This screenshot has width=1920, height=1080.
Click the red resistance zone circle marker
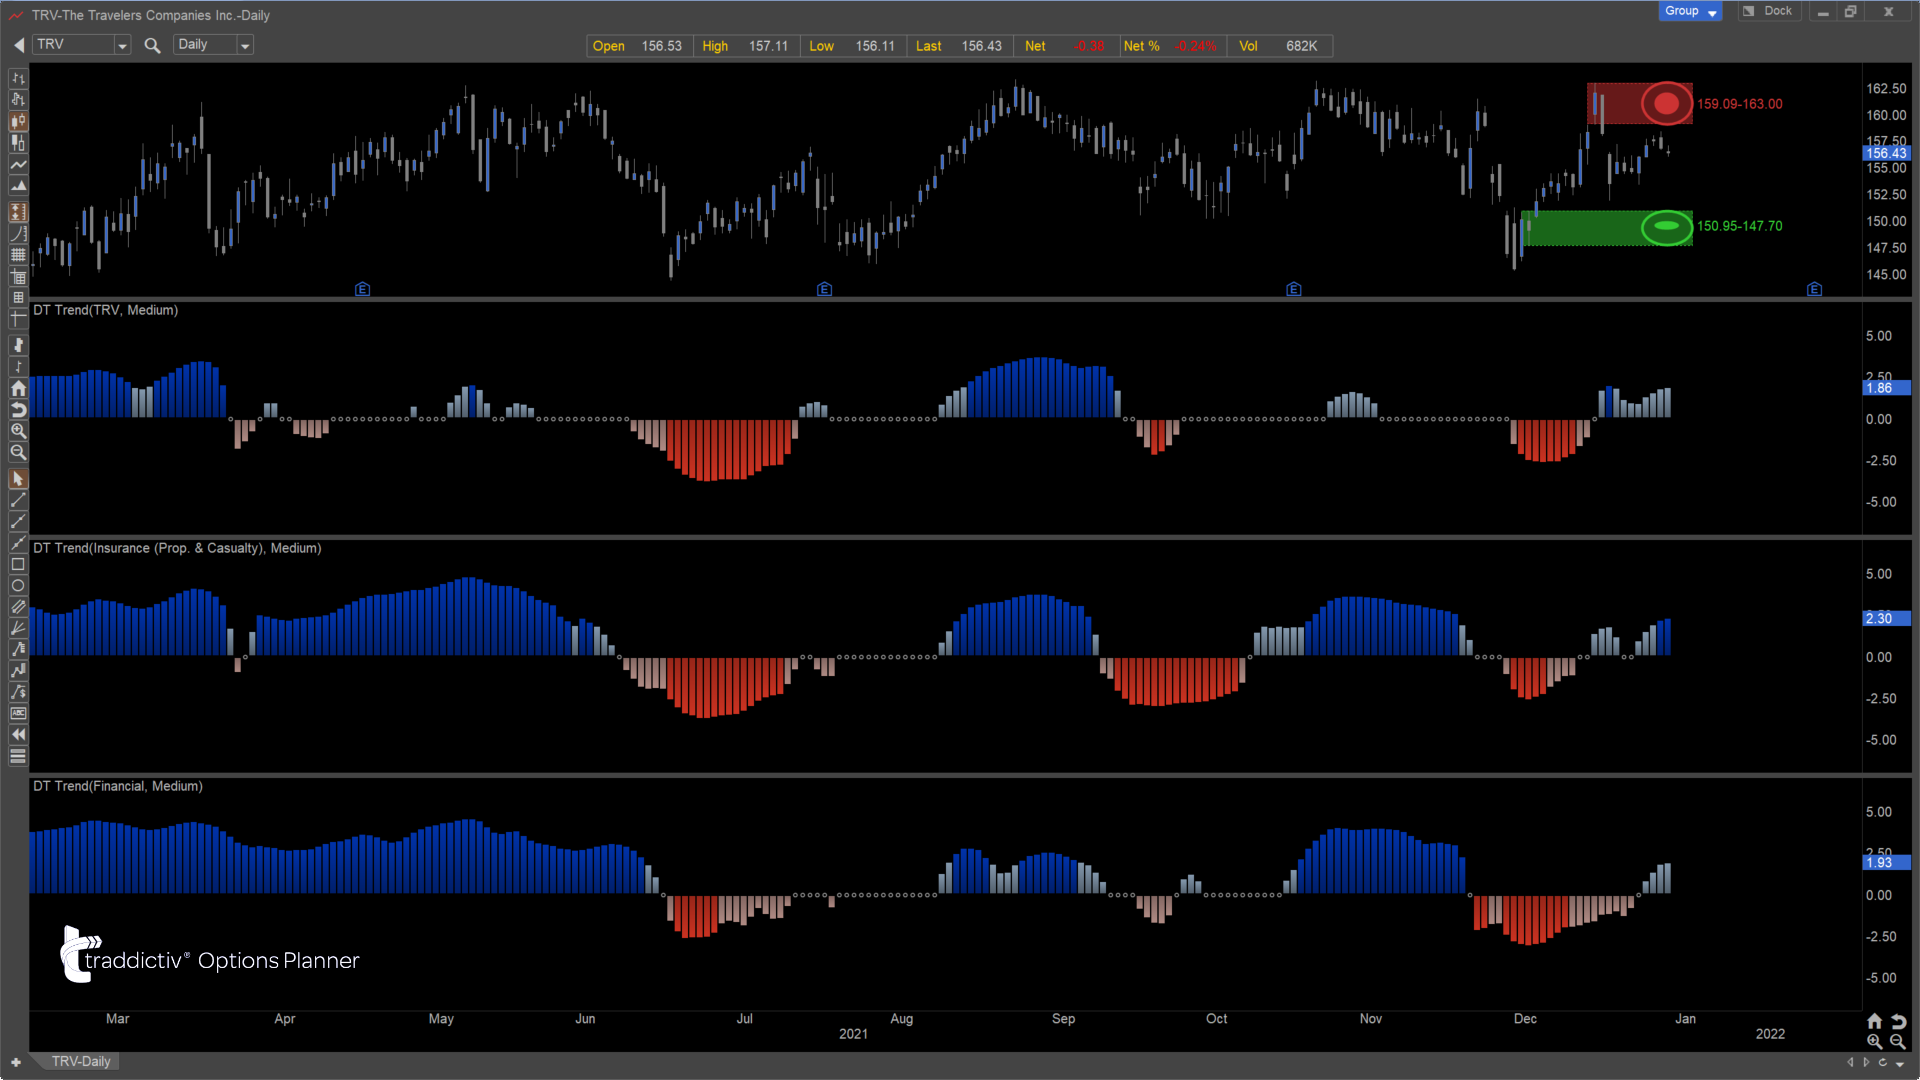pyautogui.click(x=1666, y=103)
